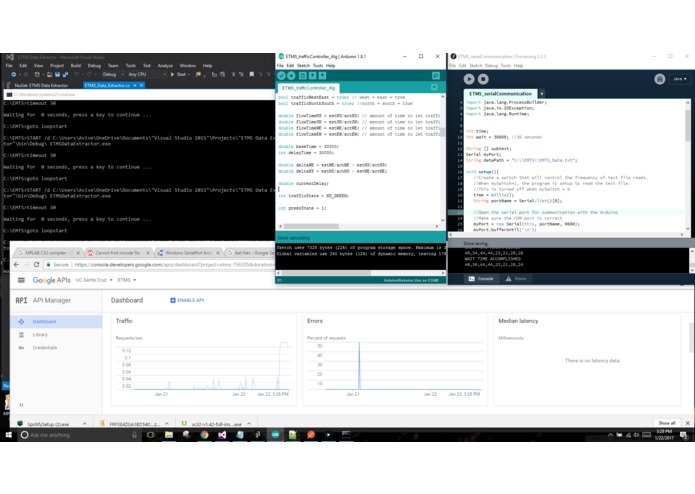Click Arduino code horizontal scrollbar
This screenshot has height=494, width=695.
pyautogui.click(x=311, y=226)
